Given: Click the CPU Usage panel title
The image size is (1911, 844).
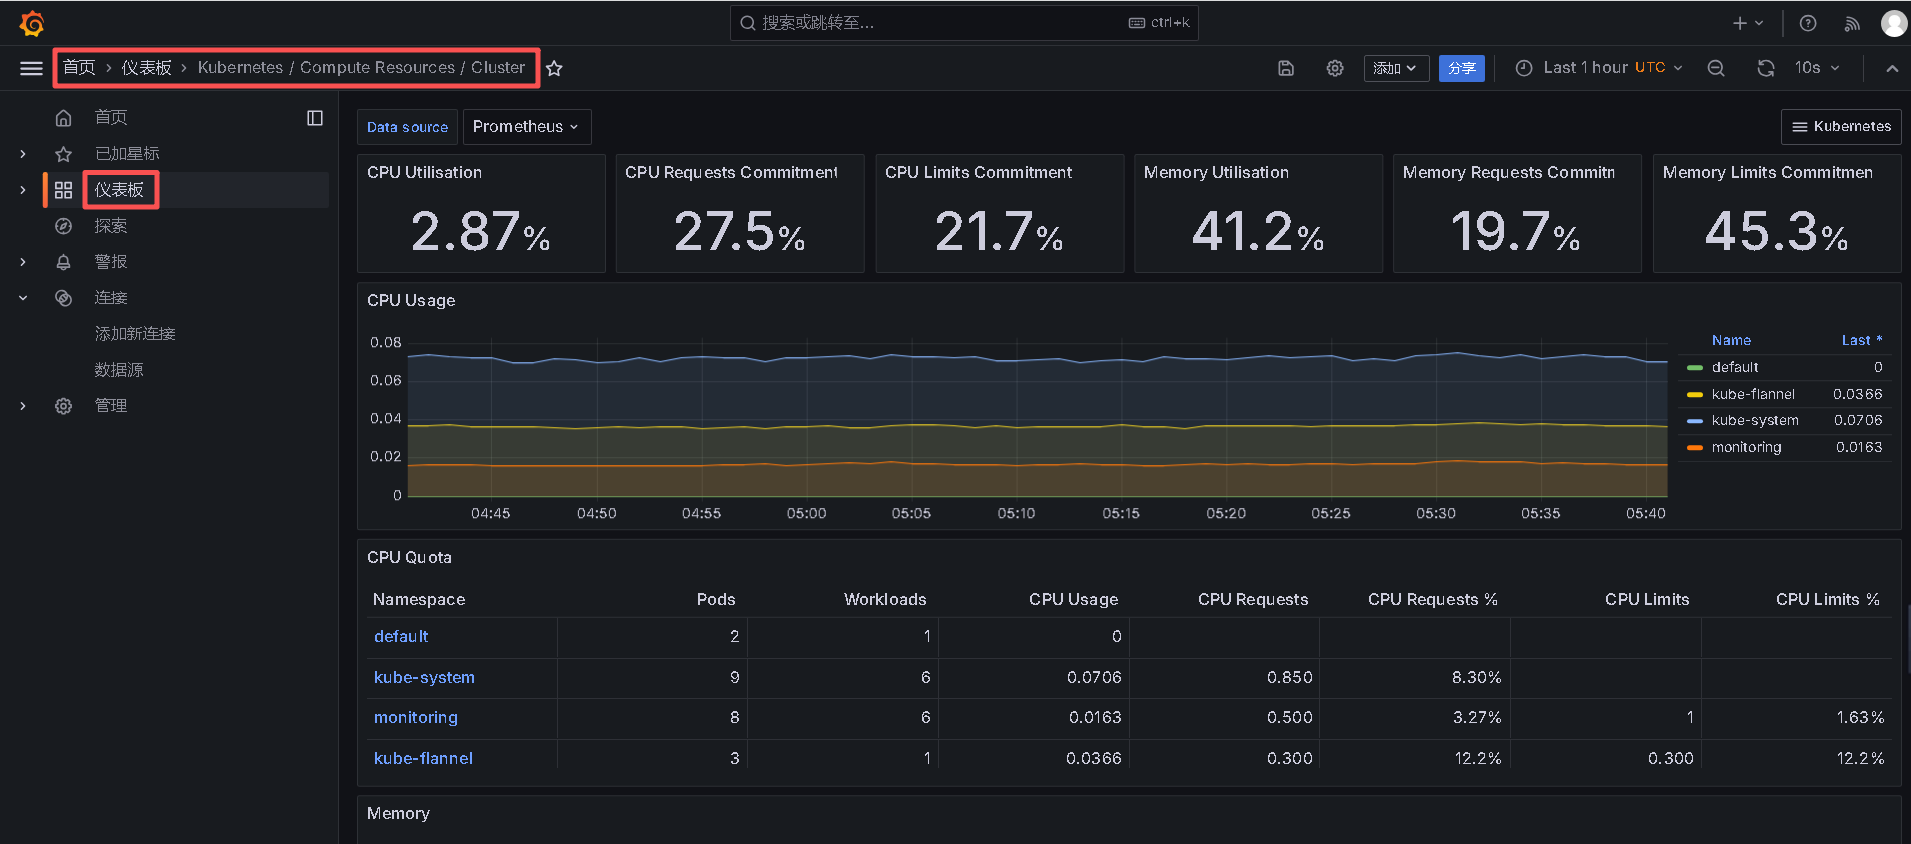Looking at the screenshot, I should [411, 301].
